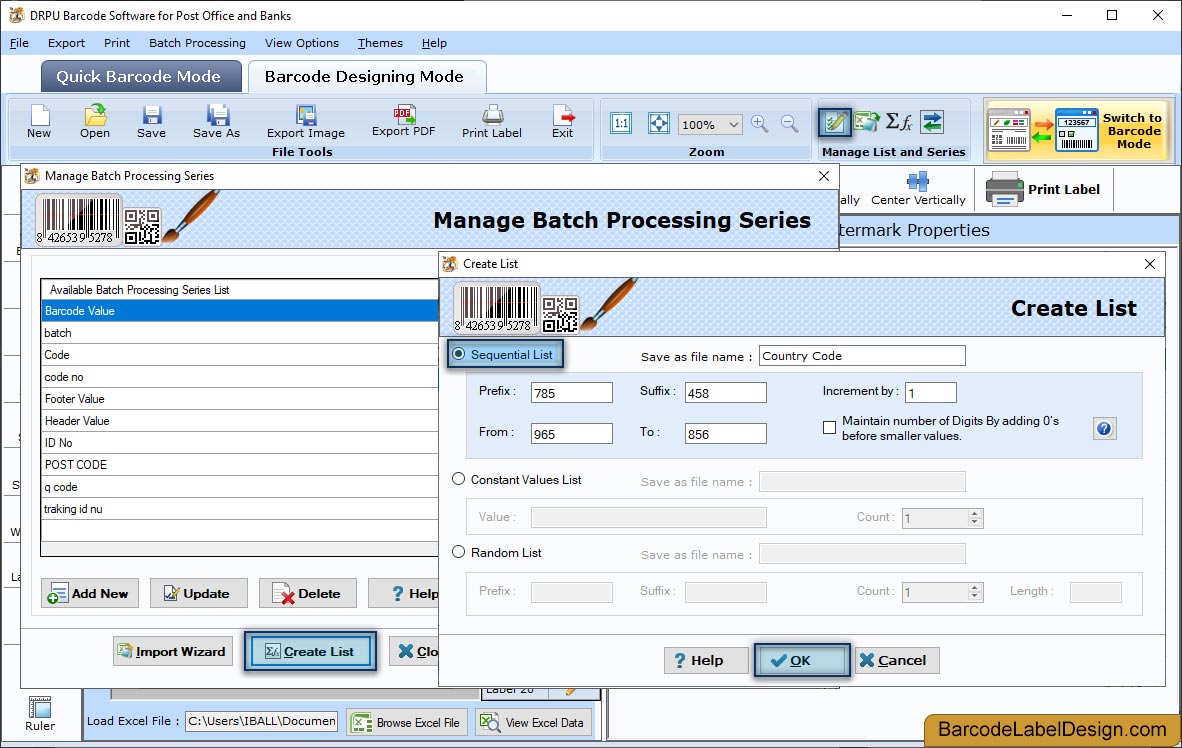Increase Constant Values Count stepper
Viewport: 1182px width, 748px height.
click(975, 513)
